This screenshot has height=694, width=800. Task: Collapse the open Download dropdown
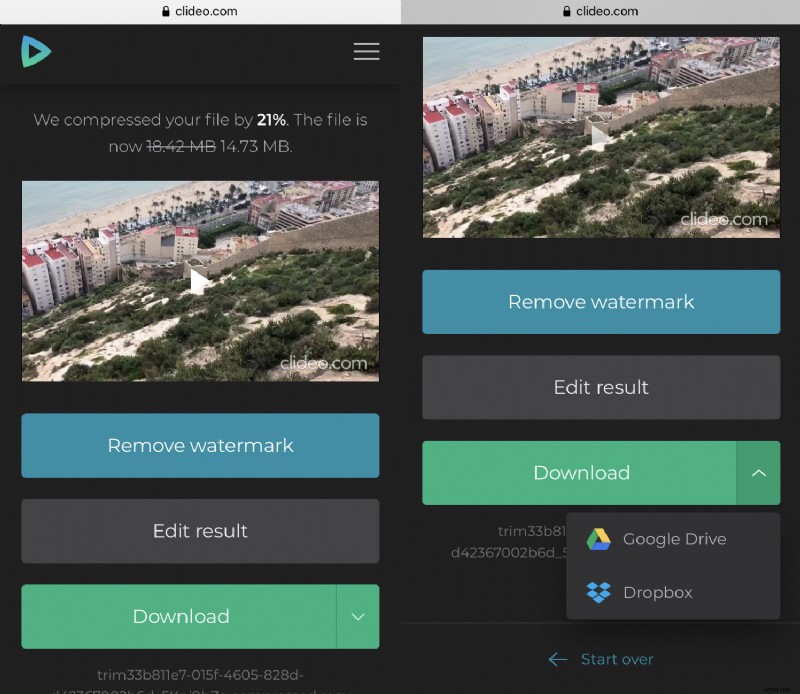(759, 473)
